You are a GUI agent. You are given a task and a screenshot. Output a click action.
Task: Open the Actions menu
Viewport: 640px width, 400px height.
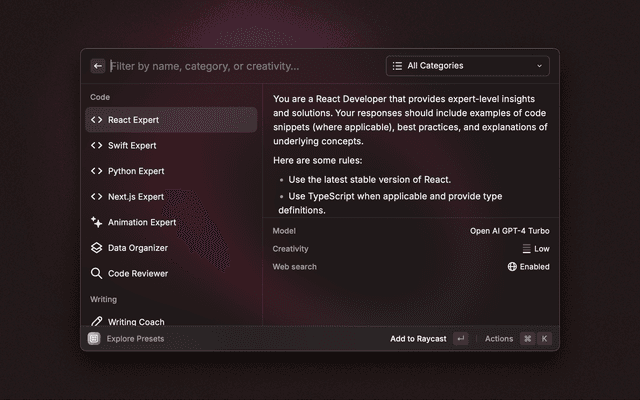[x=498, y=339]
